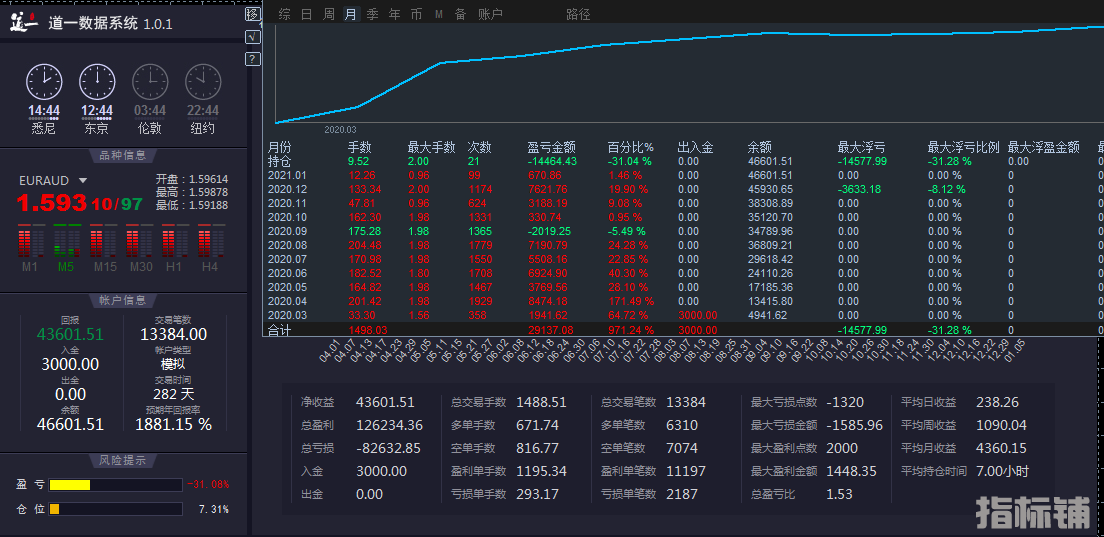Click the 合计 total row label
Viewport: 1104px width, 537px height.
280,329
